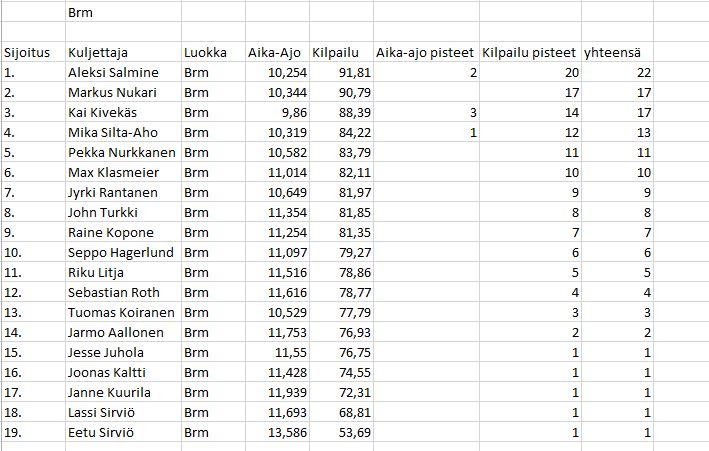Select the "Sebastian Roth" cell
Screen dimensions: 709x451
pos(115,292)
